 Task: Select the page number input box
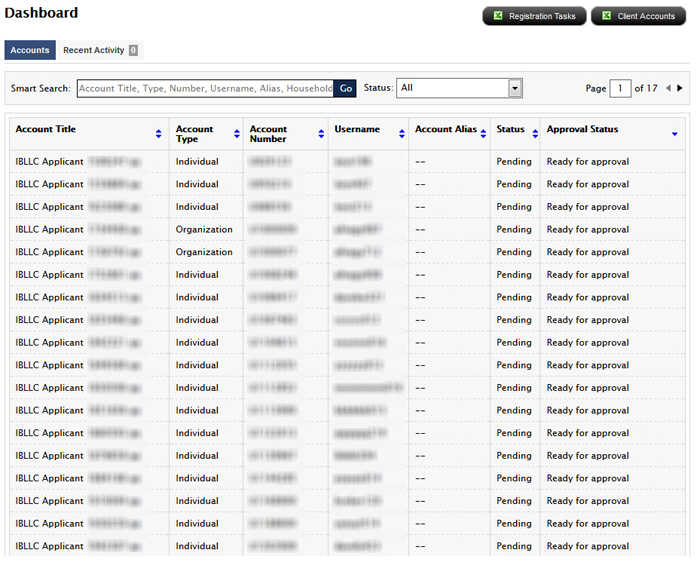[620, 88]
